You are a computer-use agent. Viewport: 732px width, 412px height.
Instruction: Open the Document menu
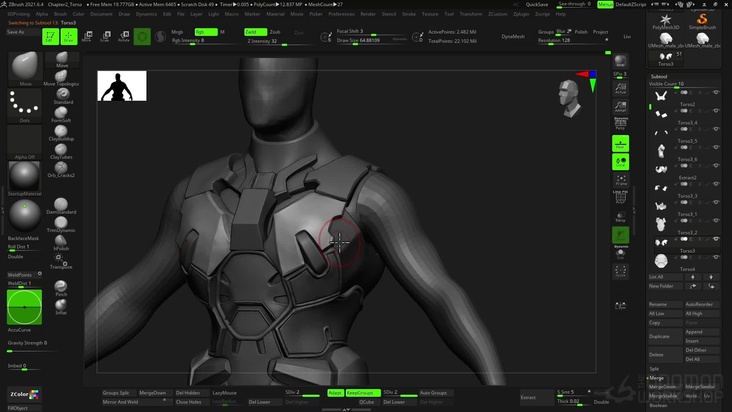(101, 14)
